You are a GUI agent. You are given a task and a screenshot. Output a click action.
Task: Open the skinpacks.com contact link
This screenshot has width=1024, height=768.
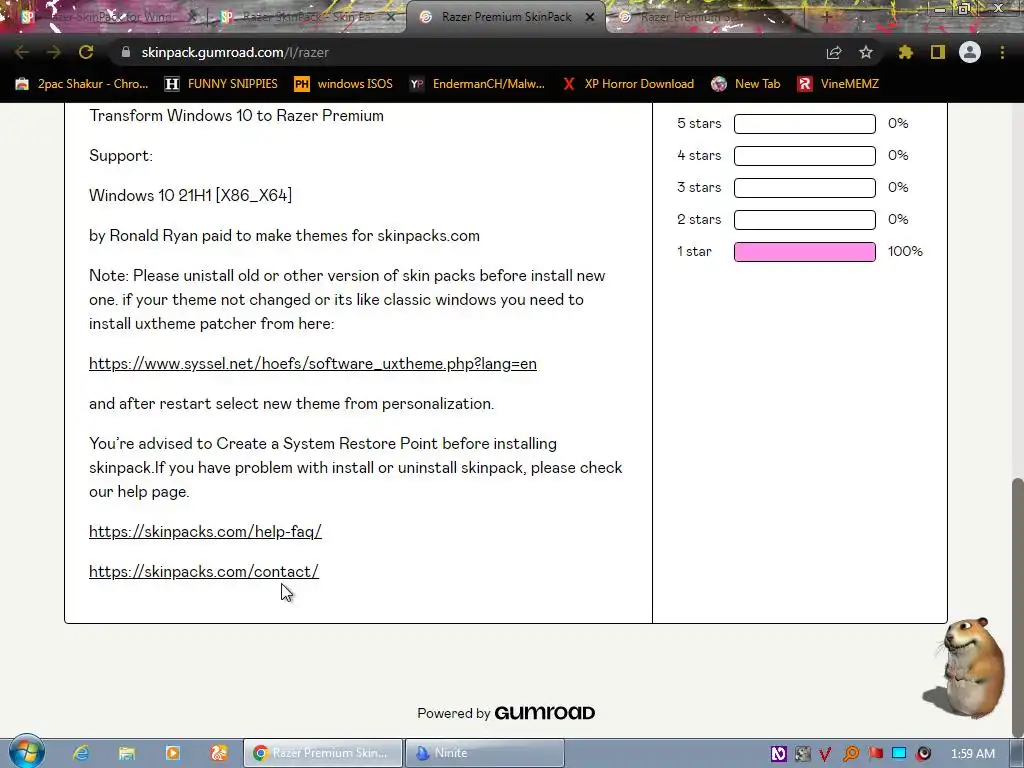204,571
